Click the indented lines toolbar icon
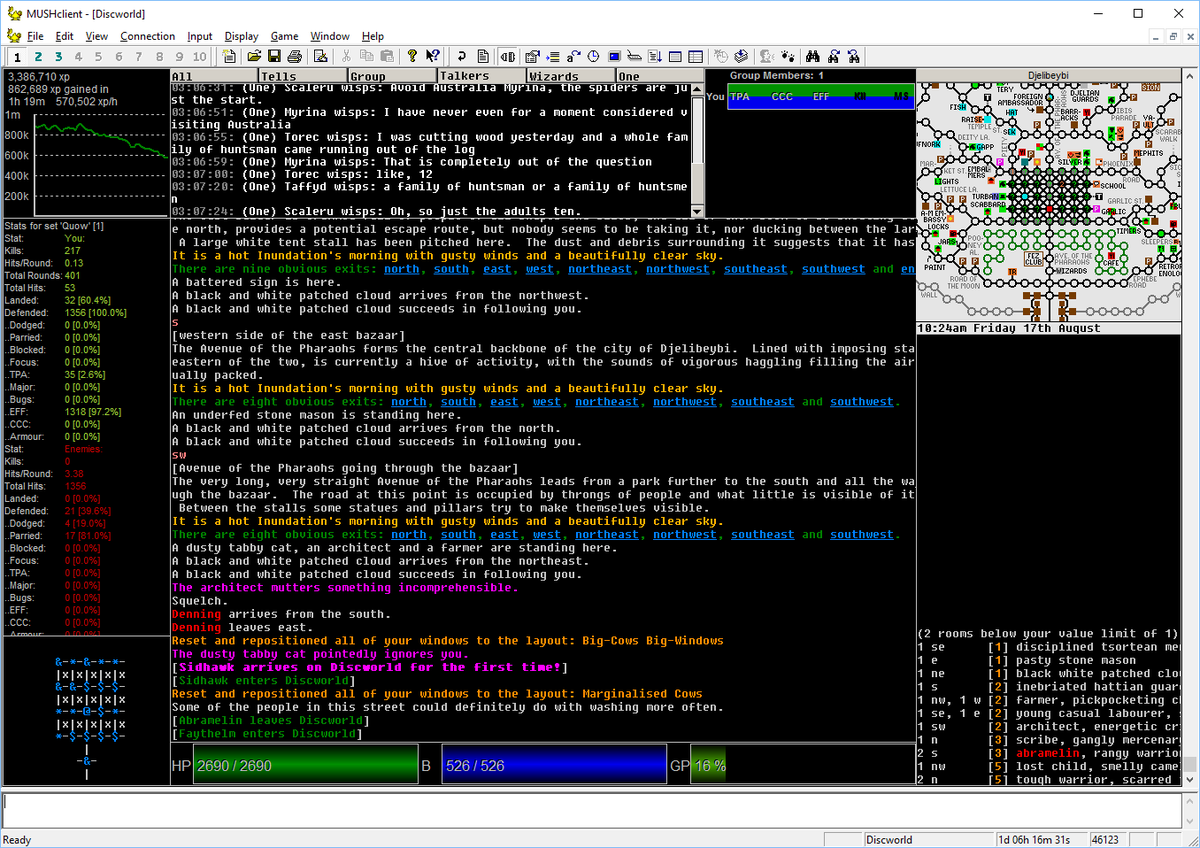Viewport: 1200px width, 848px height. point(552,56)
